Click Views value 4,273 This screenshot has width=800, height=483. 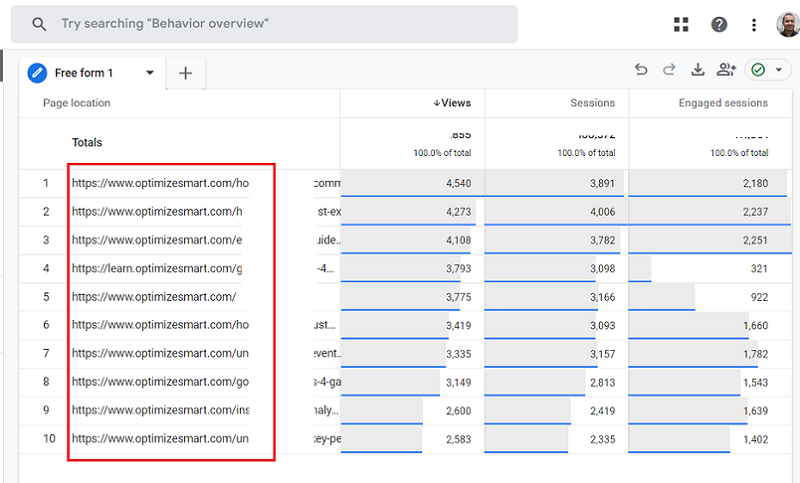(459, 212)
